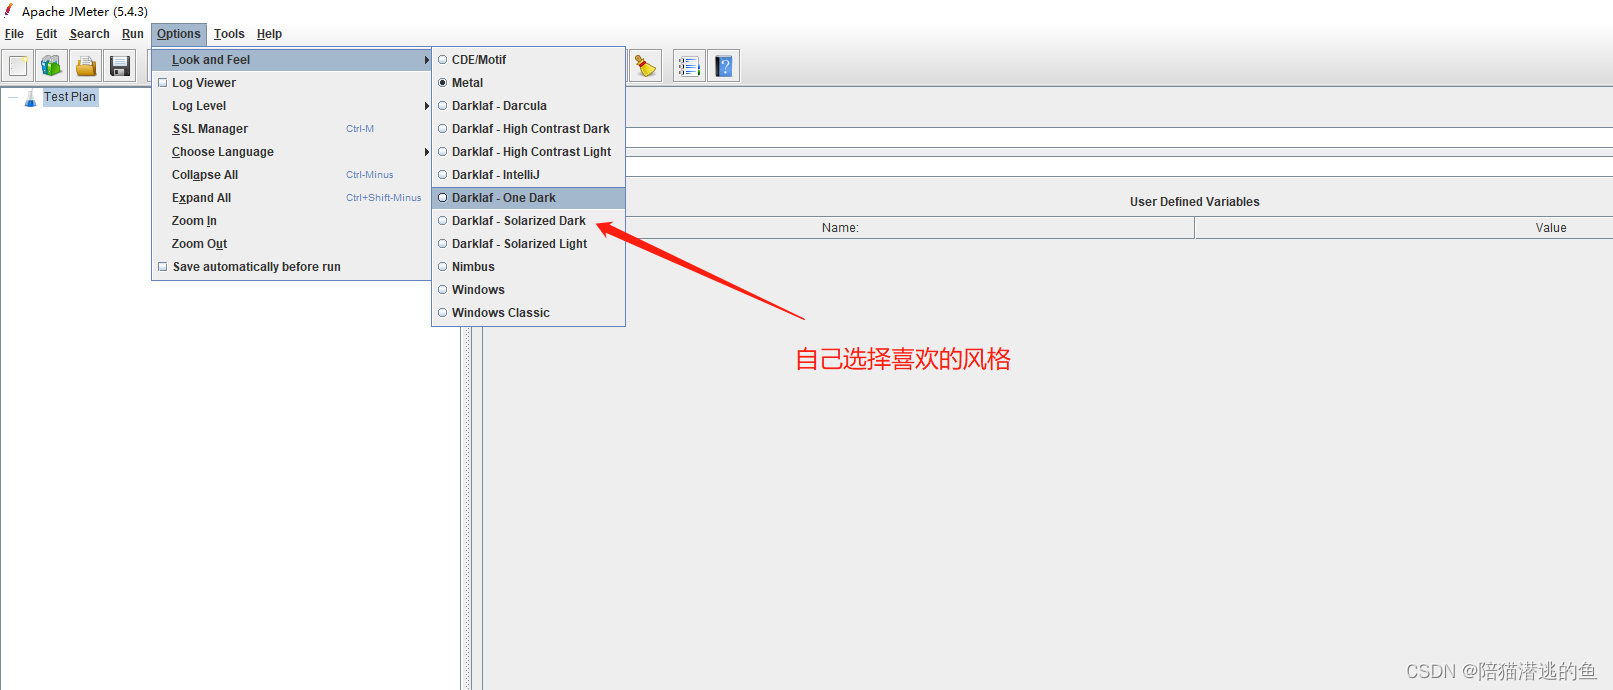Image resolution: width=1613 pixels, height=690 pixels.
Task: Open the Help menu
Action: click(269, 34)
